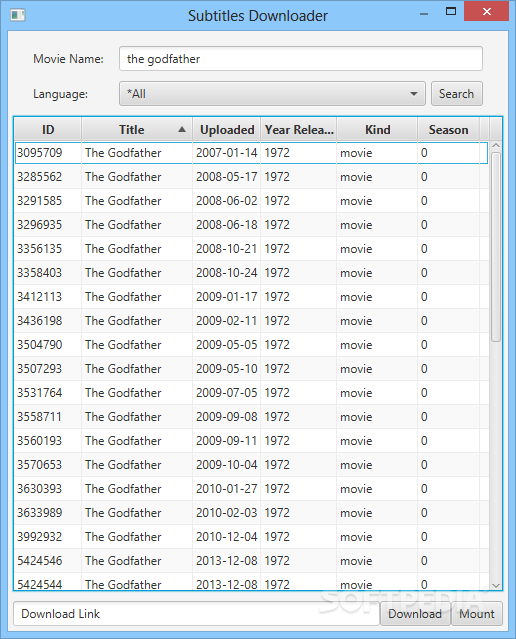Click upload date 2009-05-10
The height and width of the screenshot is (639, 516).
click(x=227, y=369)
